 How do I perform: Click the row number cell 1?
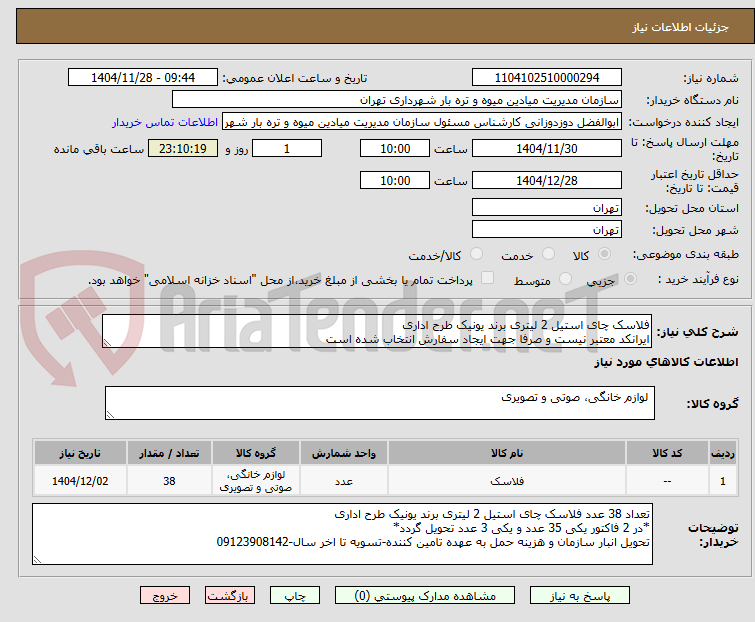point(723,481)
